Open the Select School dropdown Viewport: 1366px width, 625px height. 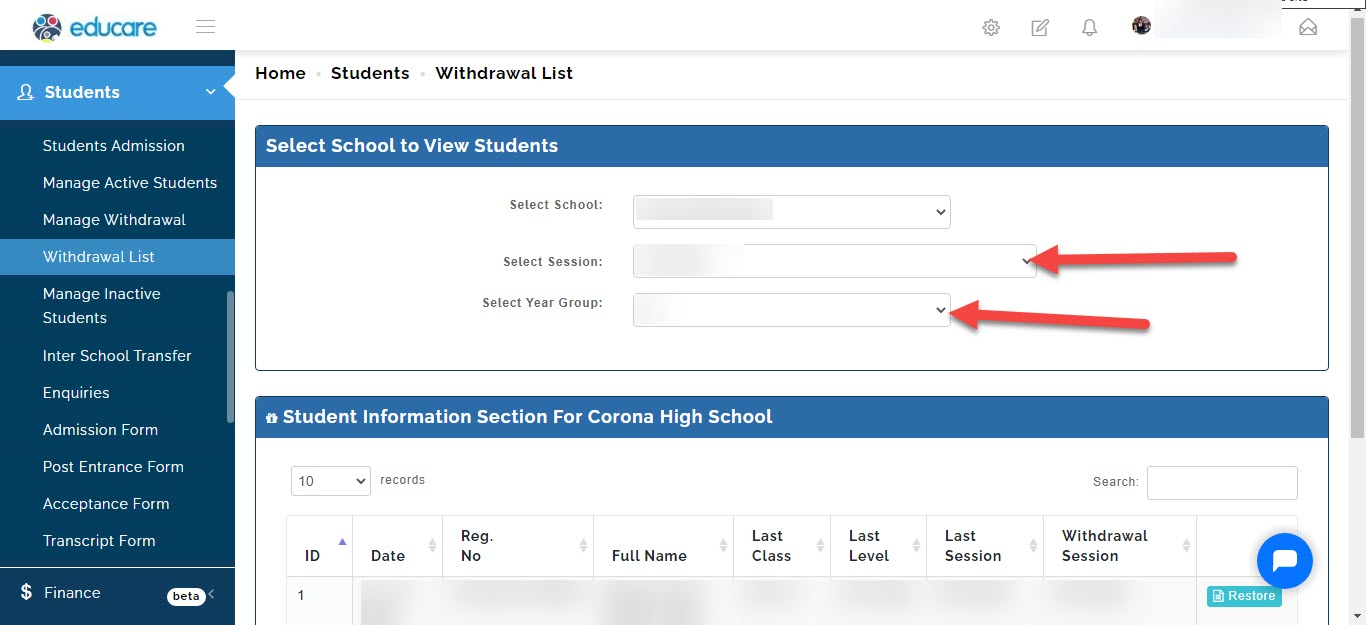click(x=791, y=212)
